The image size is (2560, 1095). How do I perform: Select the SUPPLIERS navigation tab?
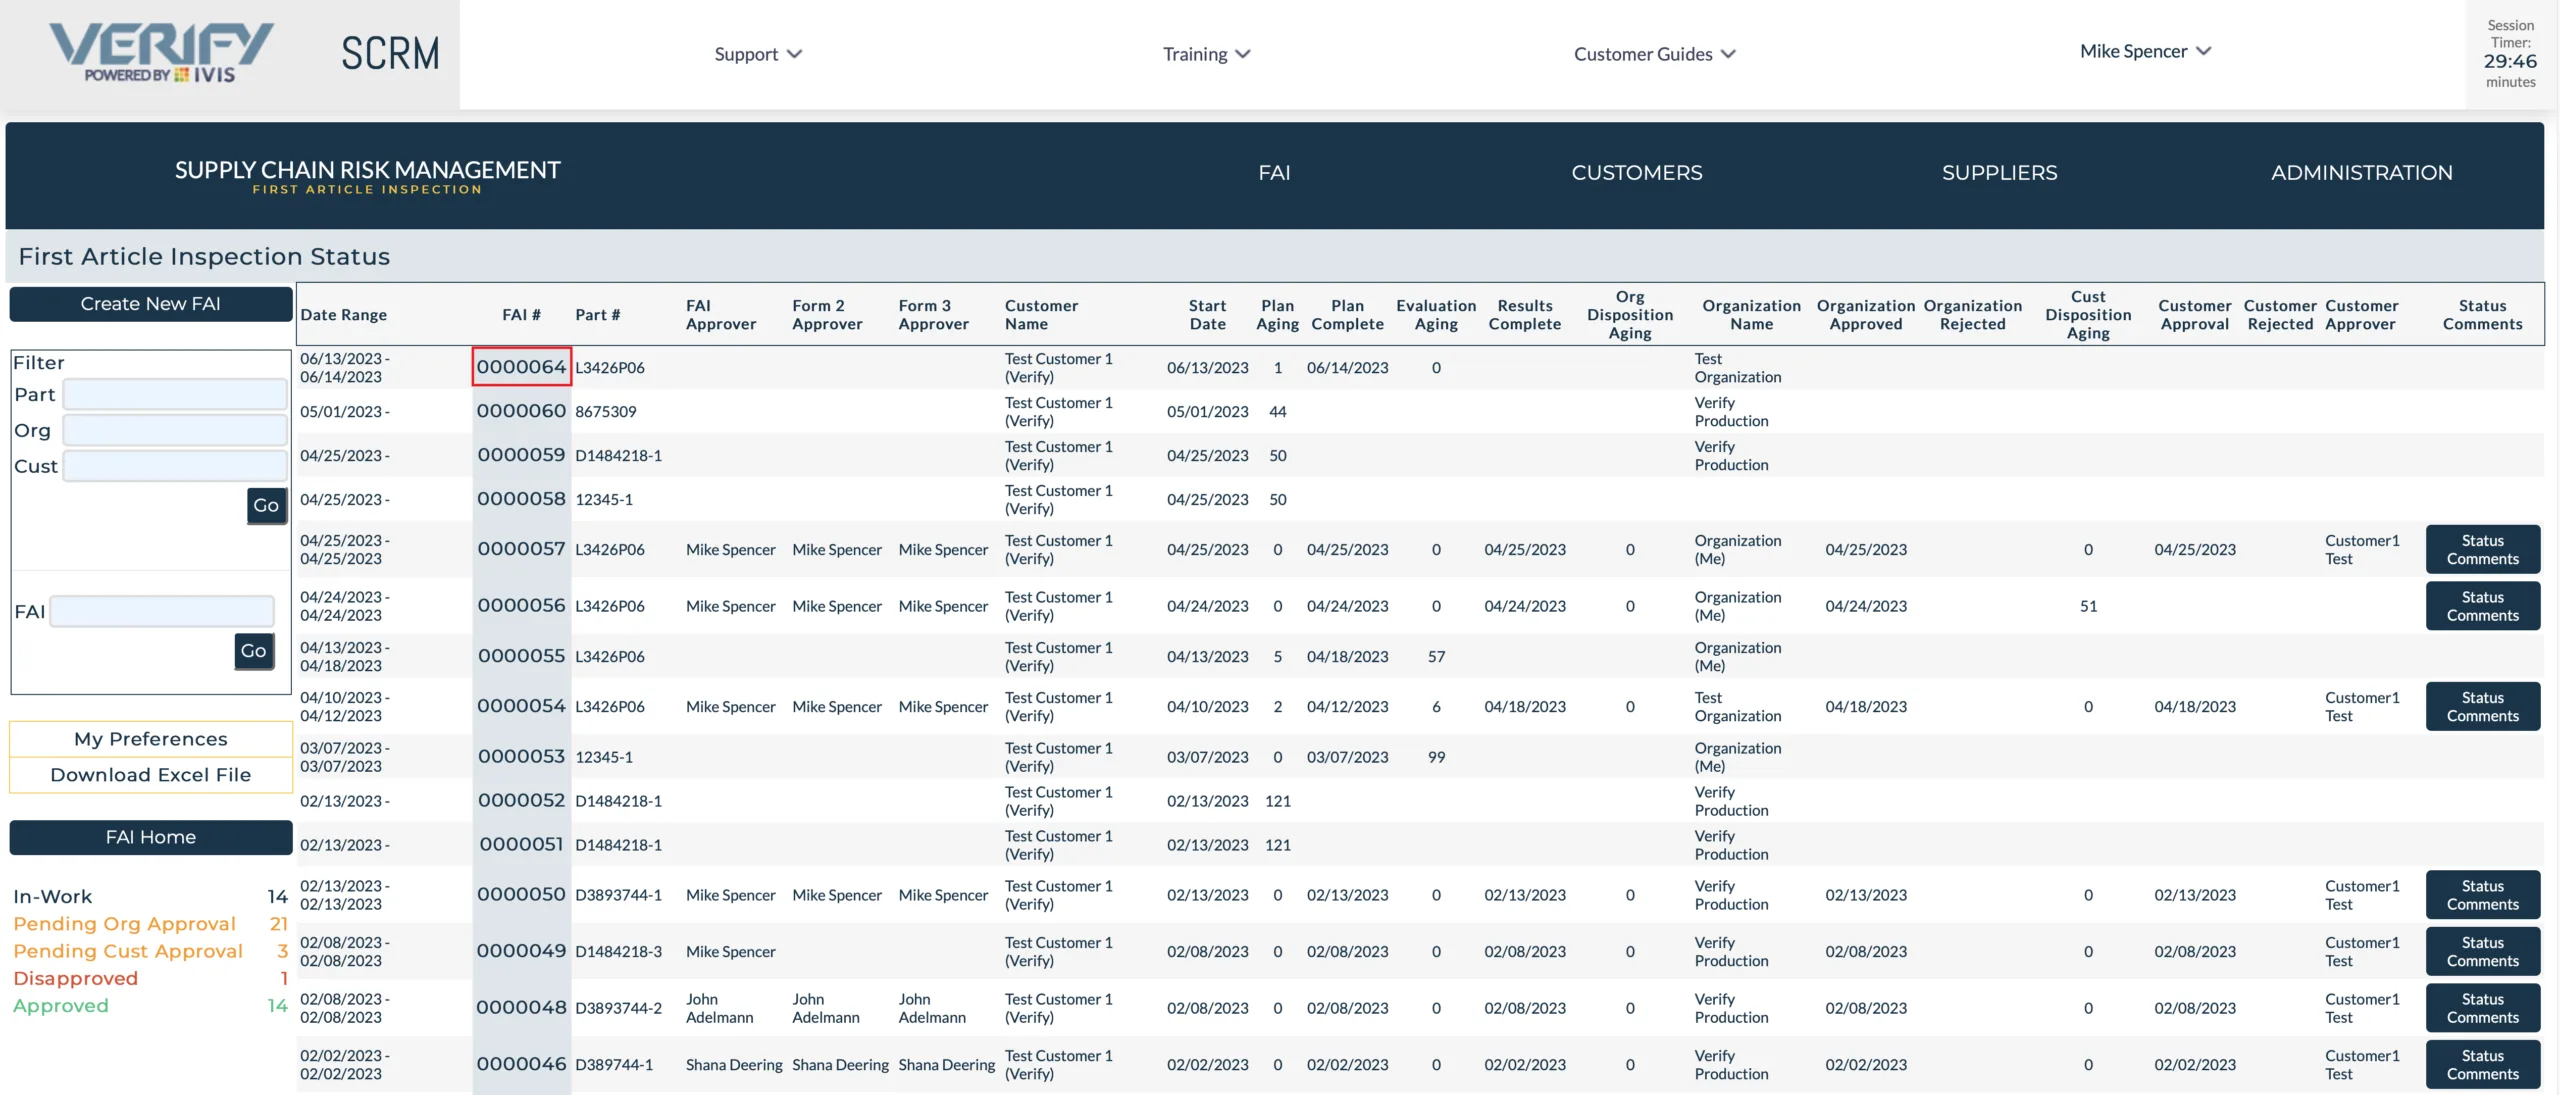click(1999, 173)
